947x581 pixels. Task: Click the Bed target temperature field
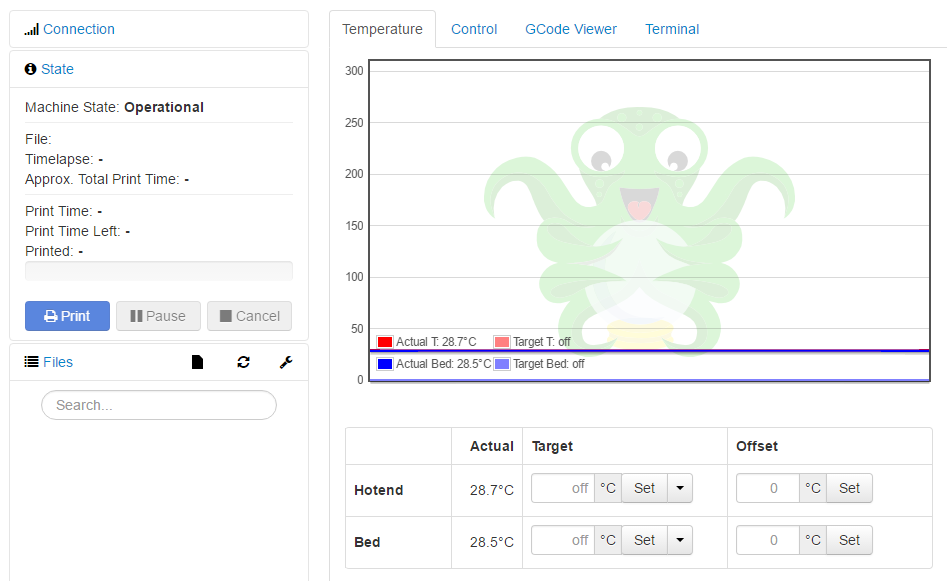pyautogui.click(x=563, y=540)
